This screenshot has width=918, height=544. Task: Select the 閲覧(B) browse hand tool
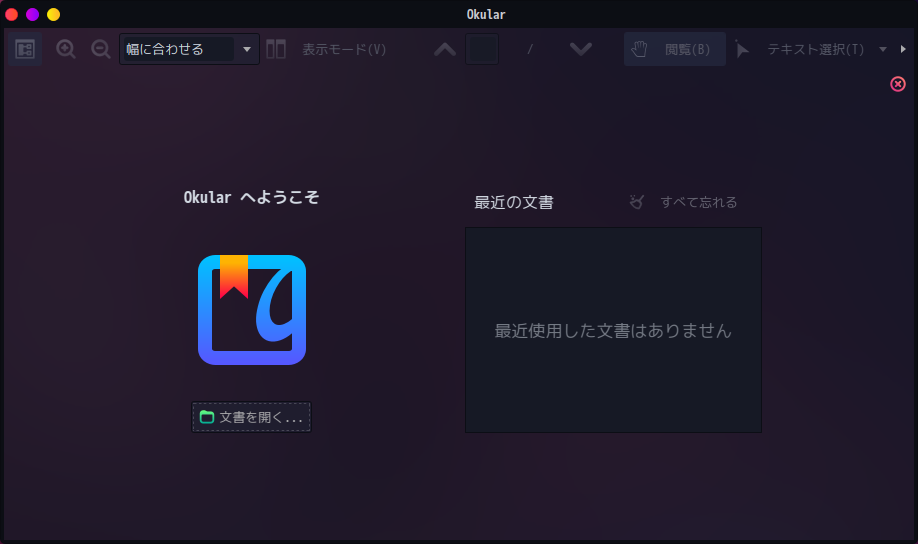(x=674, y=49)
